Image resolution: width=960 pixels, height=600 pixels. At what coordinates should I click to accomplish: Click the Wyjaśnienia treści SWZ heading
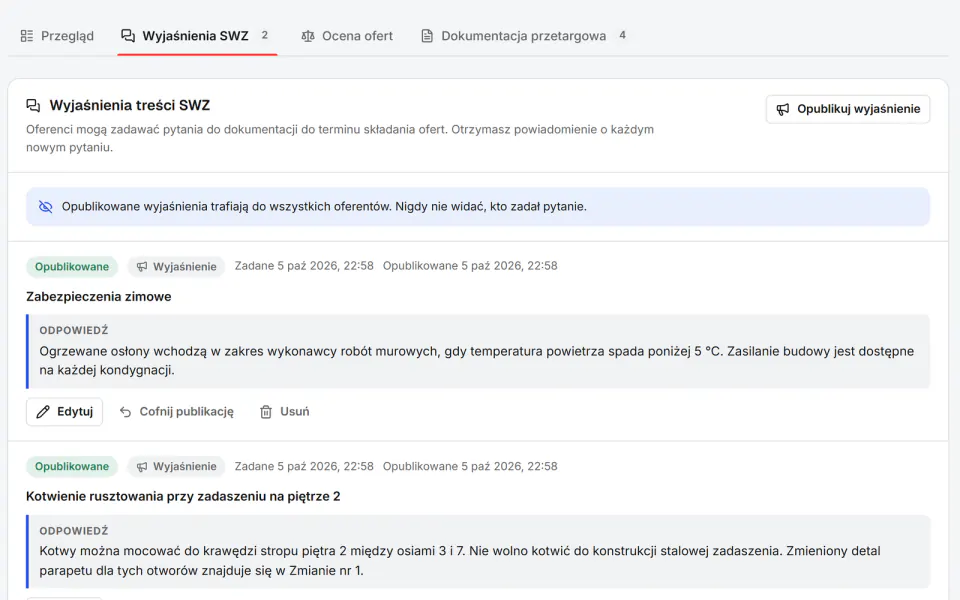130,105
